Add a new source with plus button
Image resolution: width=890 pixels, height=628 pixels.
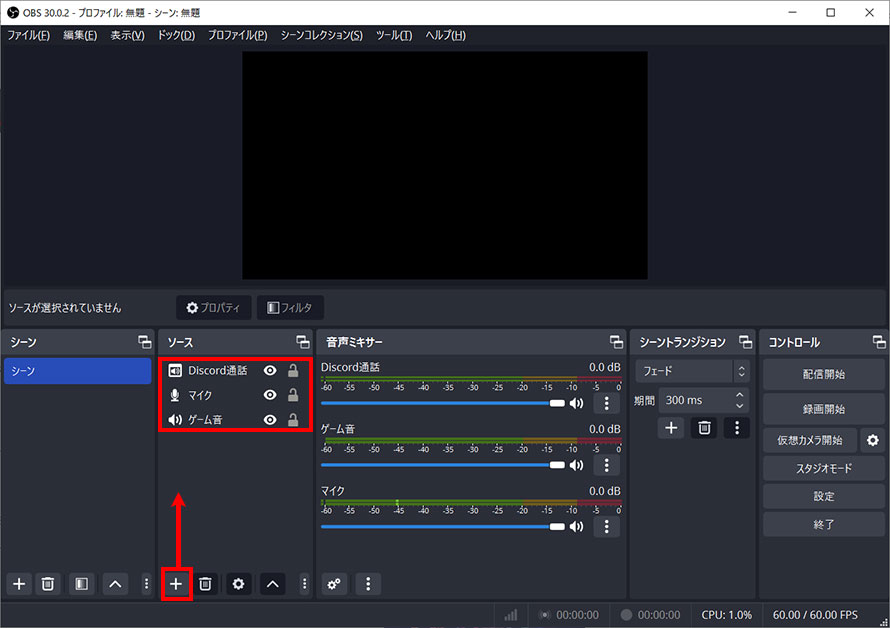point(176,584)
